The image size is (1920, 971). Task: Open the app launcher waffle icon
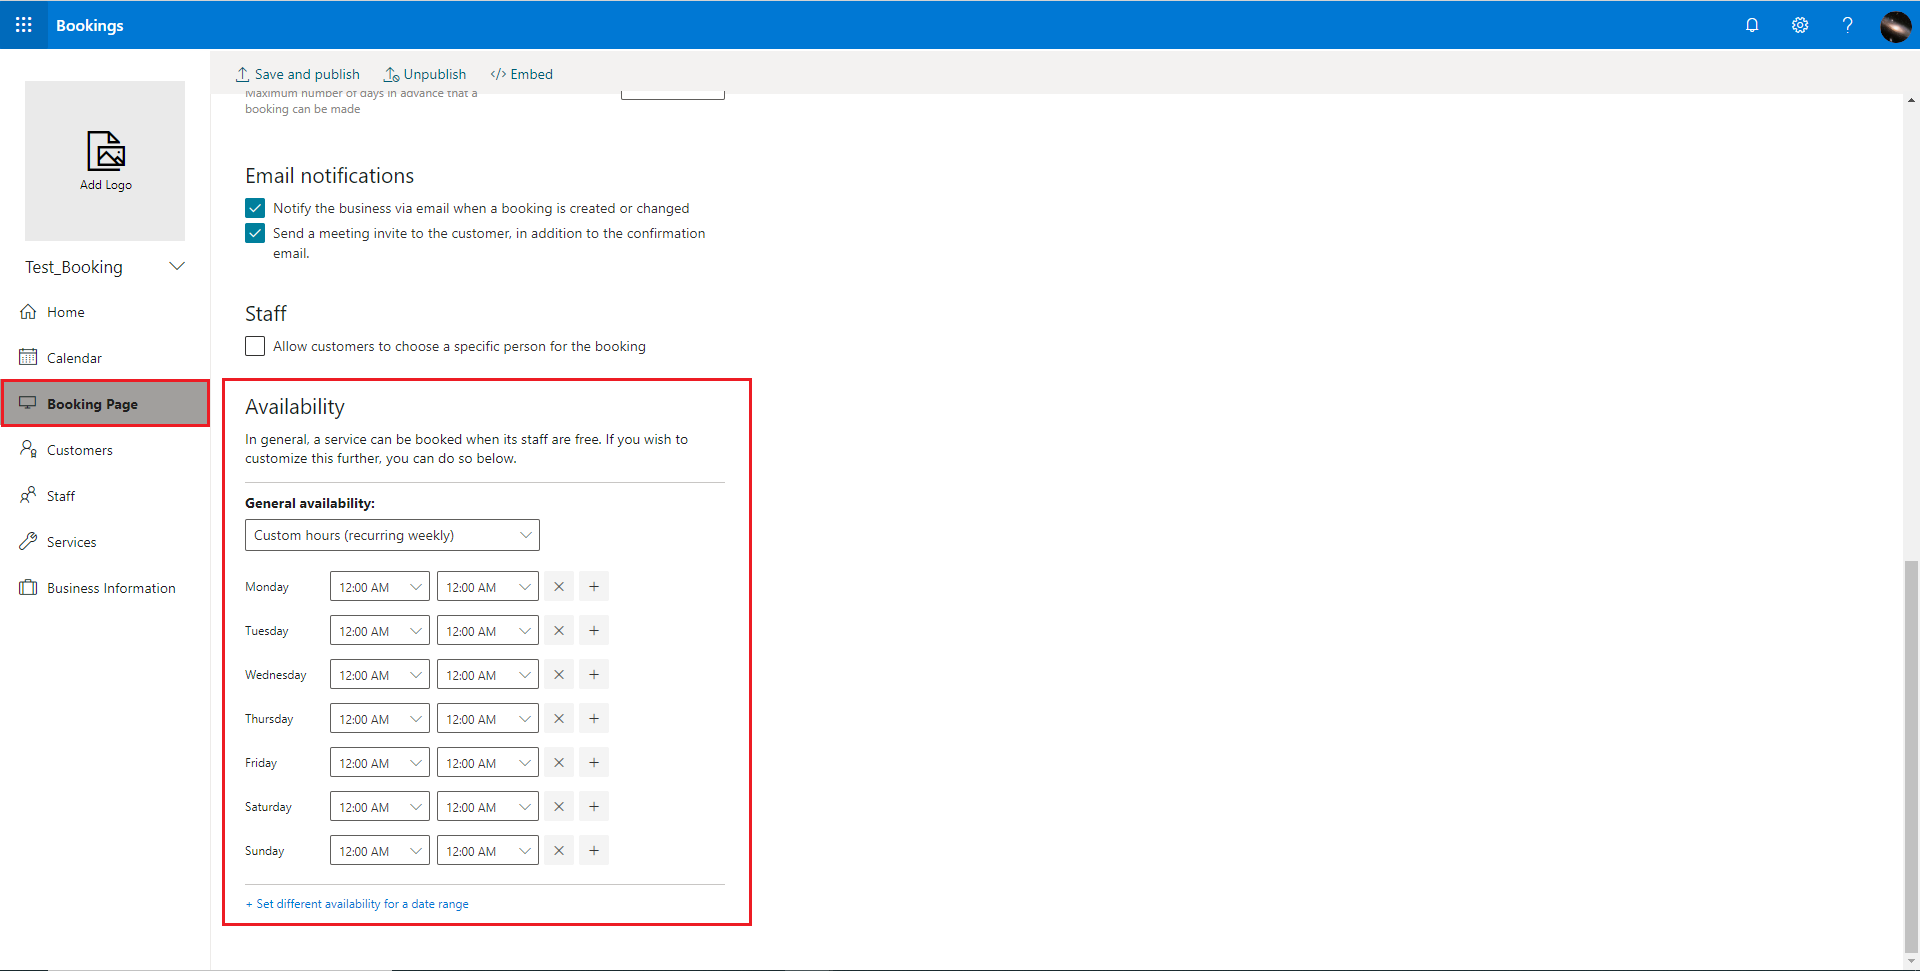(24, 25)
